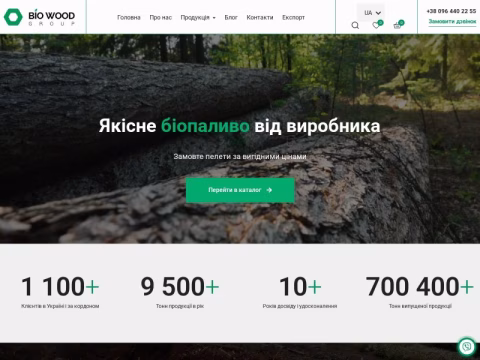Viewport: 480px width, 360px height.
Task: Open the Експорт page
Action: coord(293,18)
